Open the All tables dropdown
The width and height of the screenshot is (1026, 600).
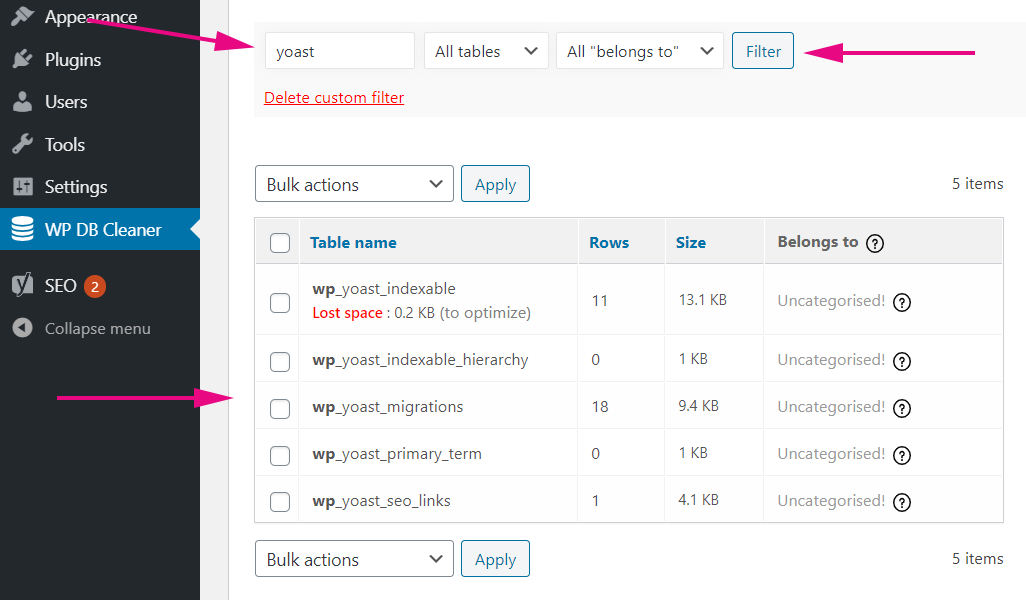[486, 51]
